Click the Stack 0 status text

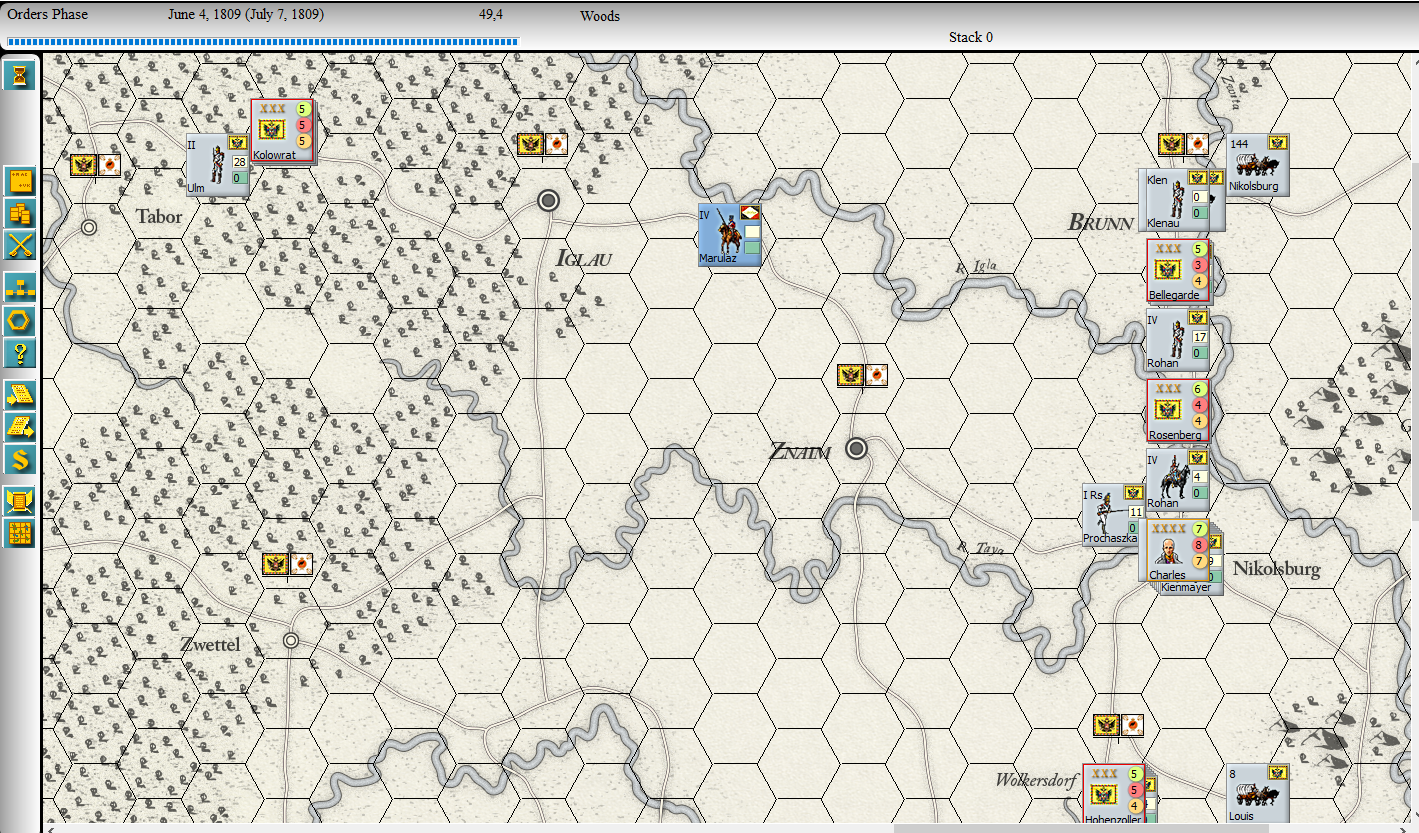click(x=971, y=38)
